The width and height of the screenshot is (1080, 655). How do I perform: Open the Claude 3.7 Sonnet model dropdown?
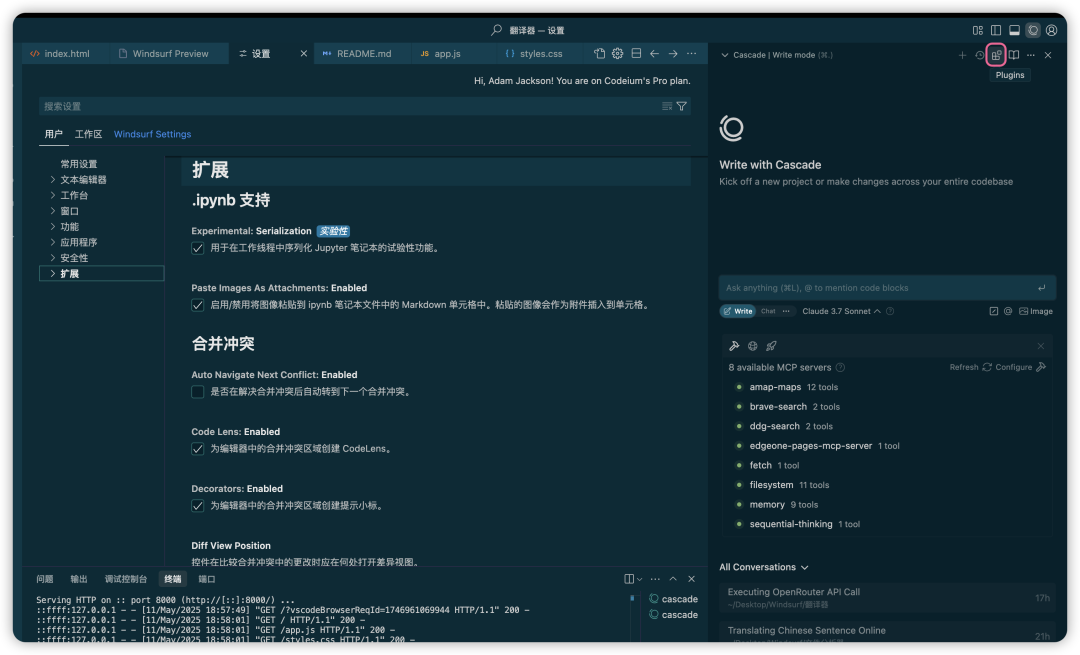point(841,311)
